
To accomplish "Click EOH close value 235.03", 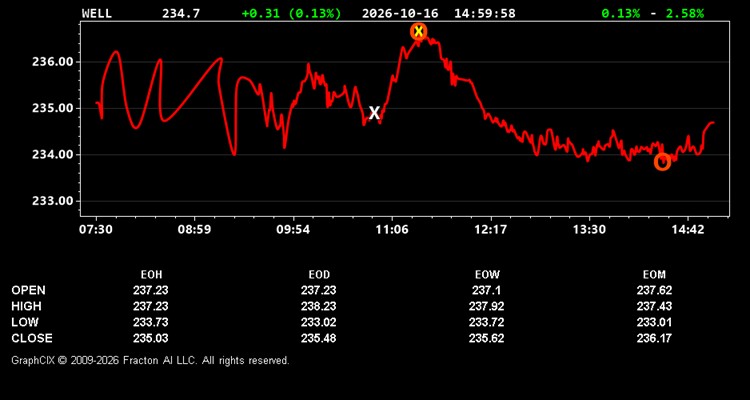I will 151,338.
